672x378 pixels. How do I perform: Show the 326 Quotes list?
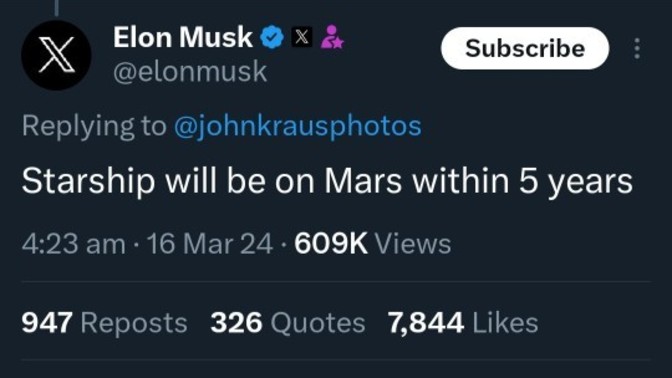pos(288,322)
